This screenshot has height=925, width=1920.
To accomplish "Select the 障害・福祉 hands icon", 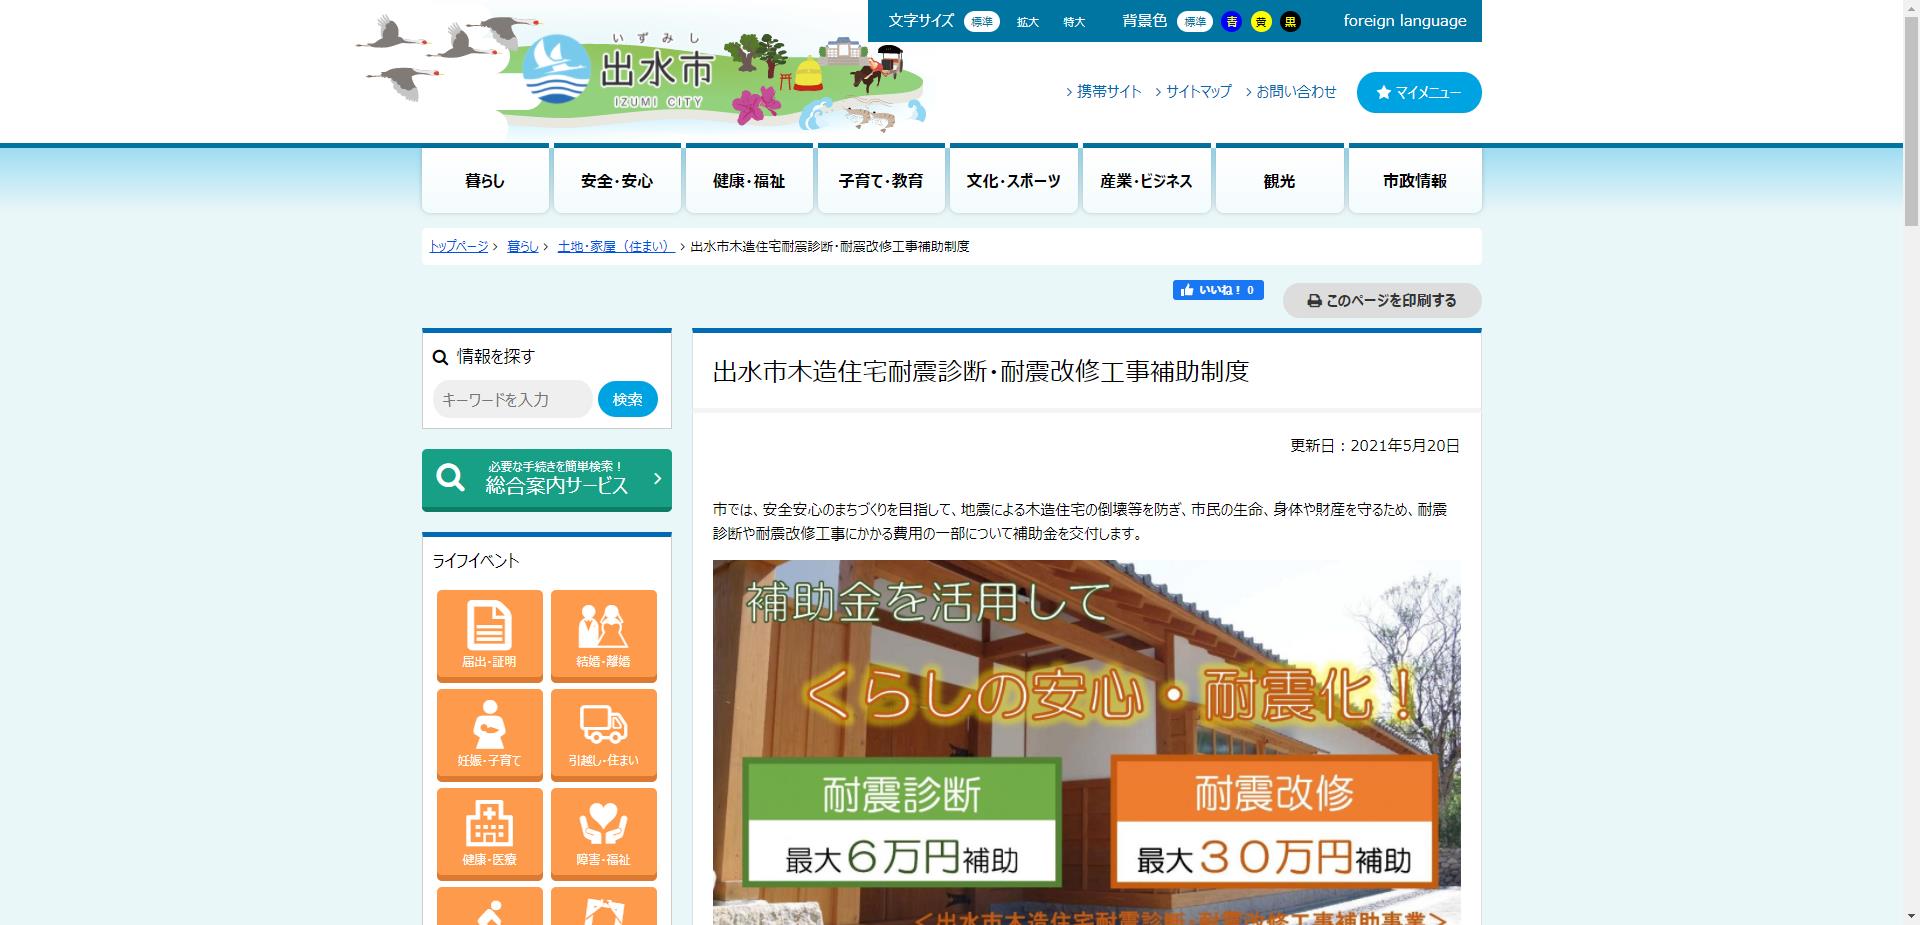I will click(x=603, y=833).
